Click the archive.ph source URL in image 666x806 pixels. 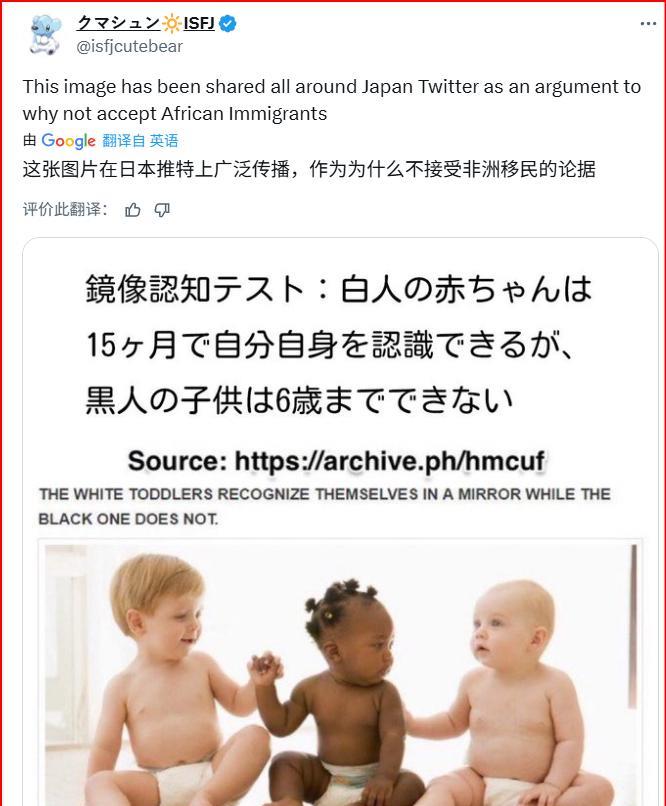pyautogui.click(x=389, y=461)
